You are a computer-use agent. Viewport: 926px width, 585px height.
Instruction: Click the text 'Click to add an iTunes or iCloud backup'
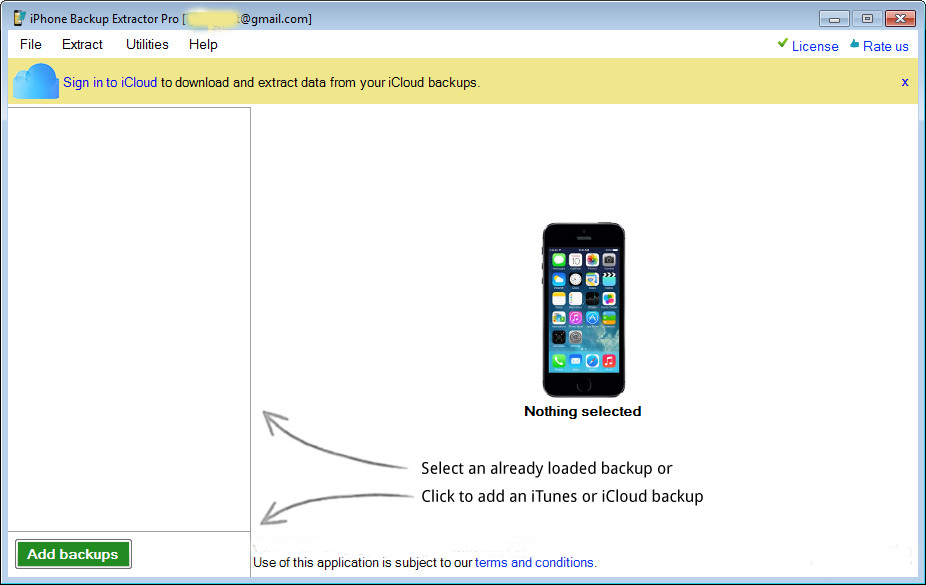pos(562,496)
